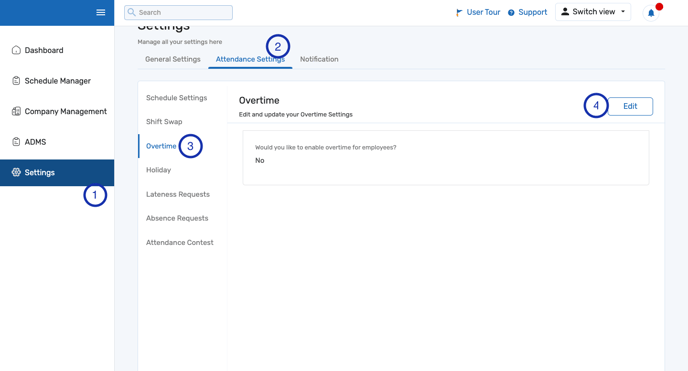
Task: Switch to the Notification tab
Action: tap(319, 59)
